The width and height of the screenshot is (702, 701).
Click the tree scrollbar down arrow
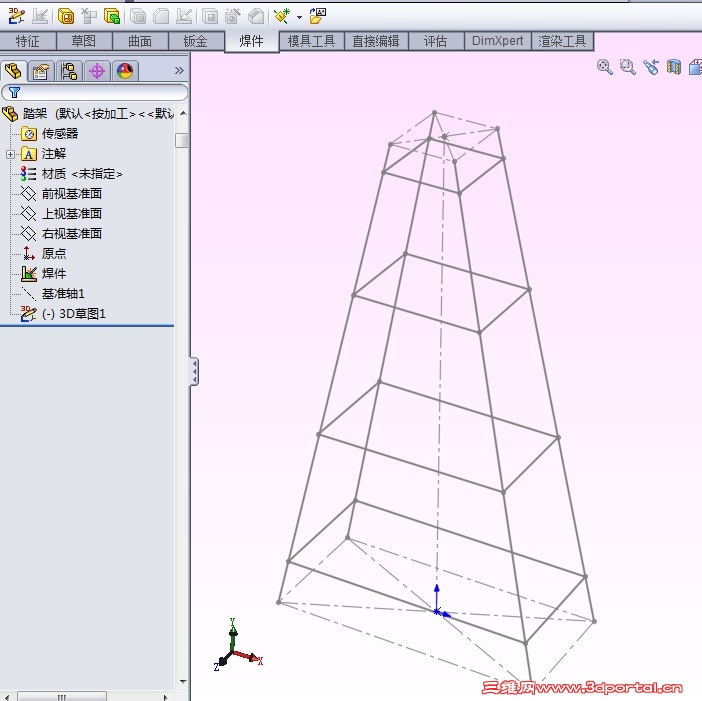click(183, 682)
